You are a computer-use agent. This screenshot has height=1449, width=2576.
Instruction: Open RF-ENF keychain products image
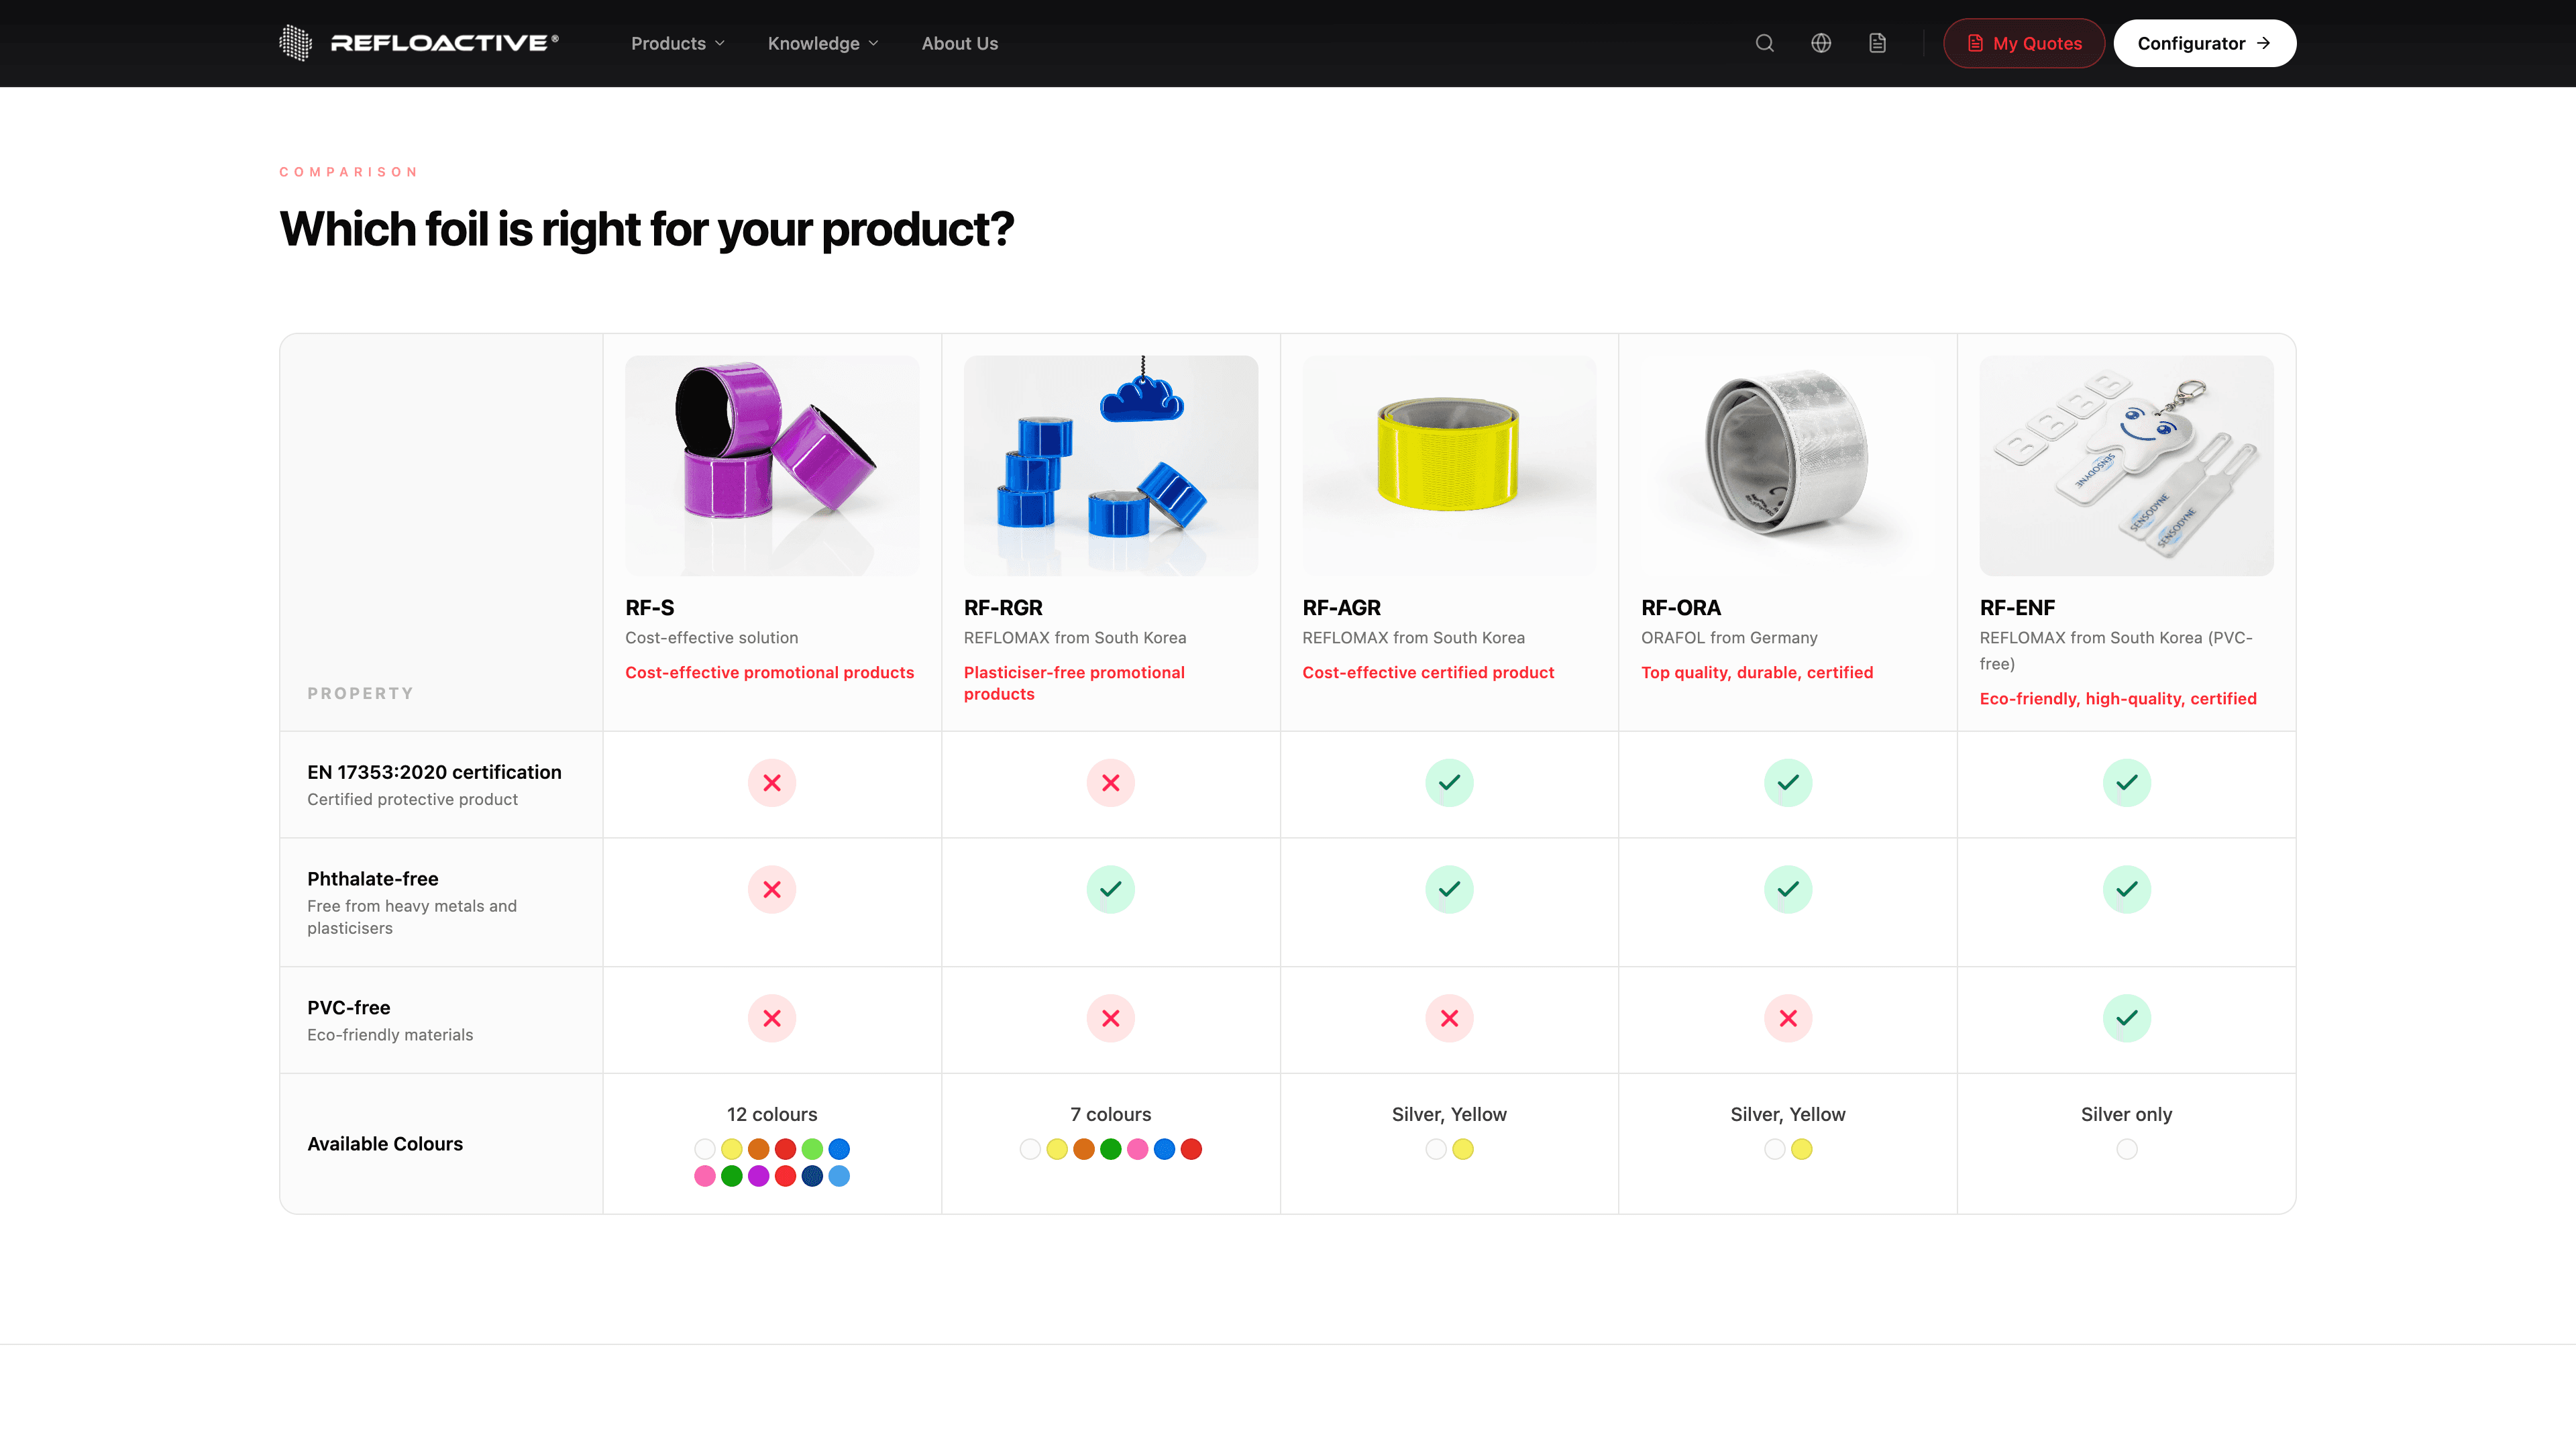coord(2126,465)
